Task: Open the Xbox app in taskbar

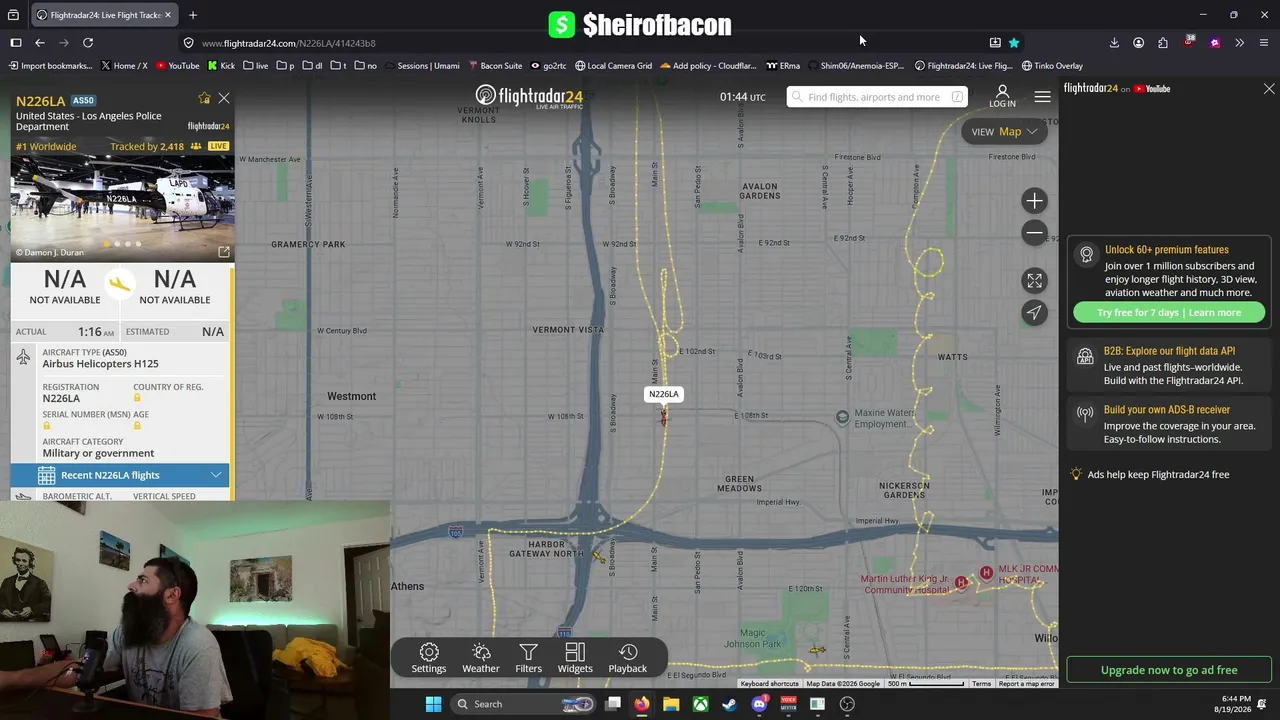Action: [x=700, y=704]
